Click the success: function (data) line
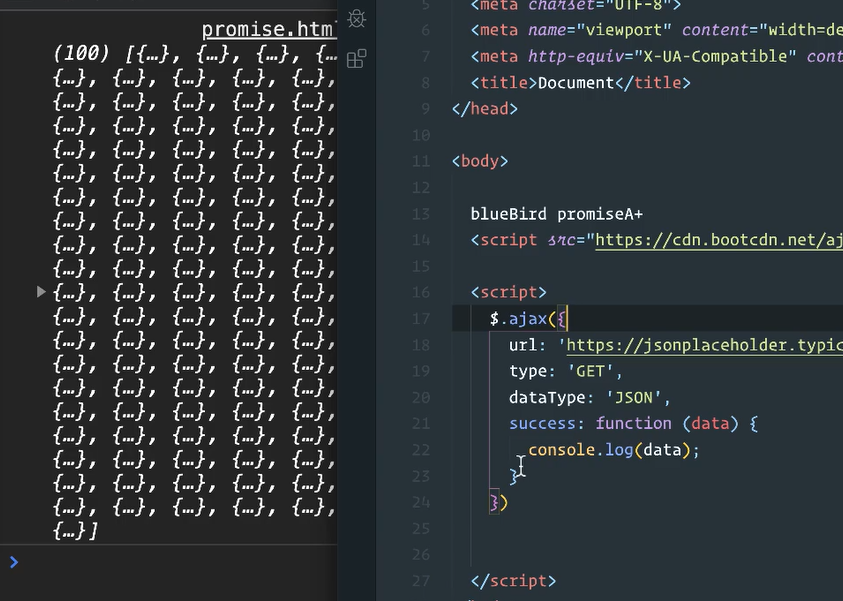Image resolution: width=843 pixels, height=601 pixels. coord(633,424)
